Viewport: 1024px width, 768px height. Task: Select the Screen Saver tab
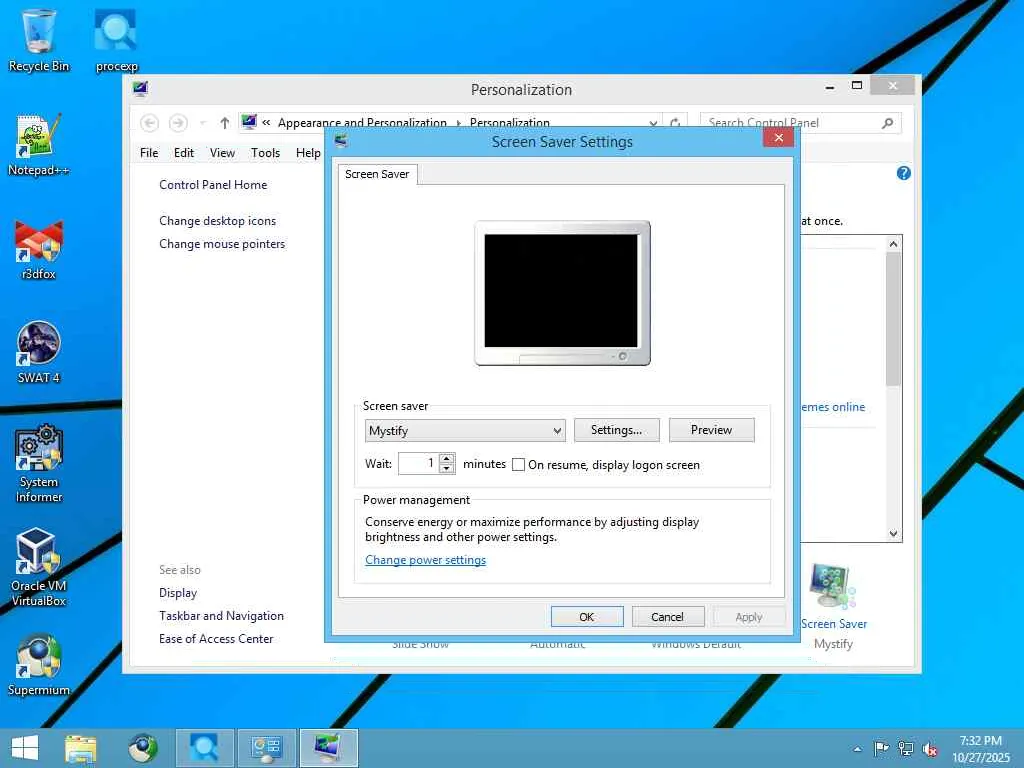pos(377,174)
